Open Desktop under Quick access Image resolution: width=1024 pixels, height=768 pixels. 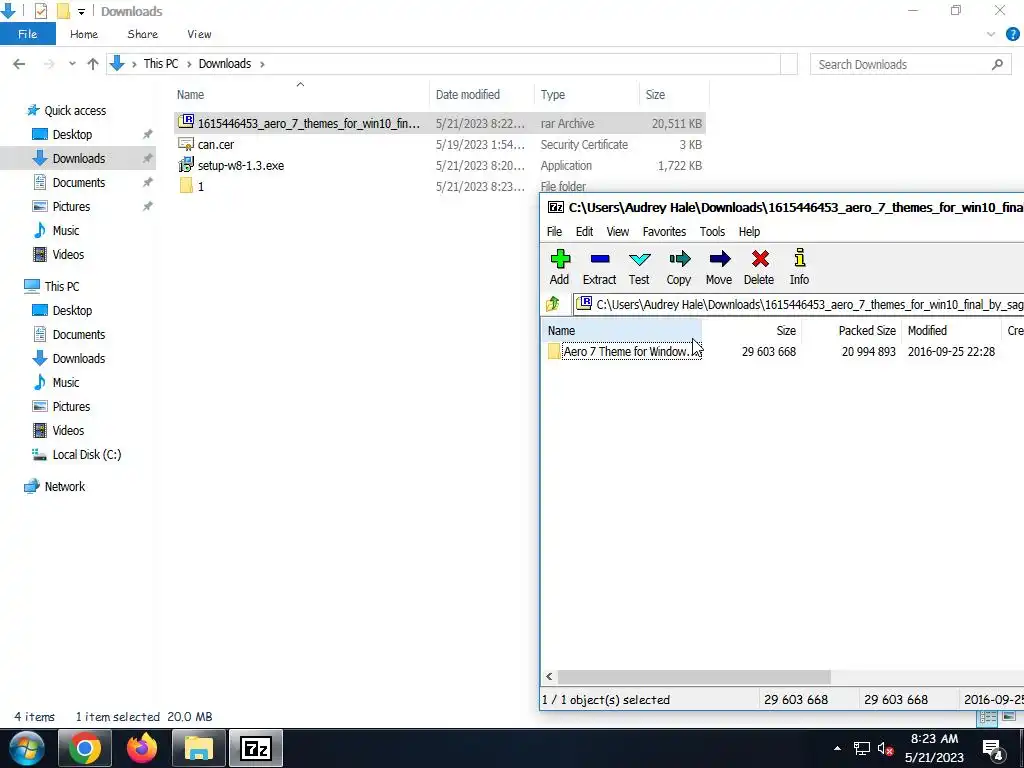72,135
